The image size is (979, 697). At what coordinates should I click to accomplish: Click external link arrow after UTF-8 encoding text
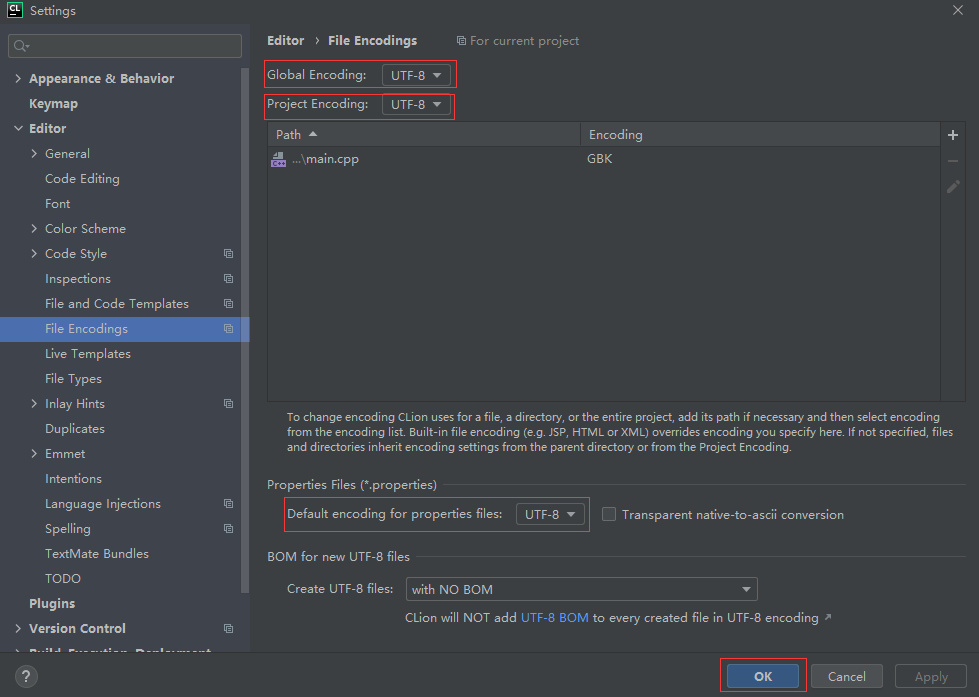pos(828,617)
